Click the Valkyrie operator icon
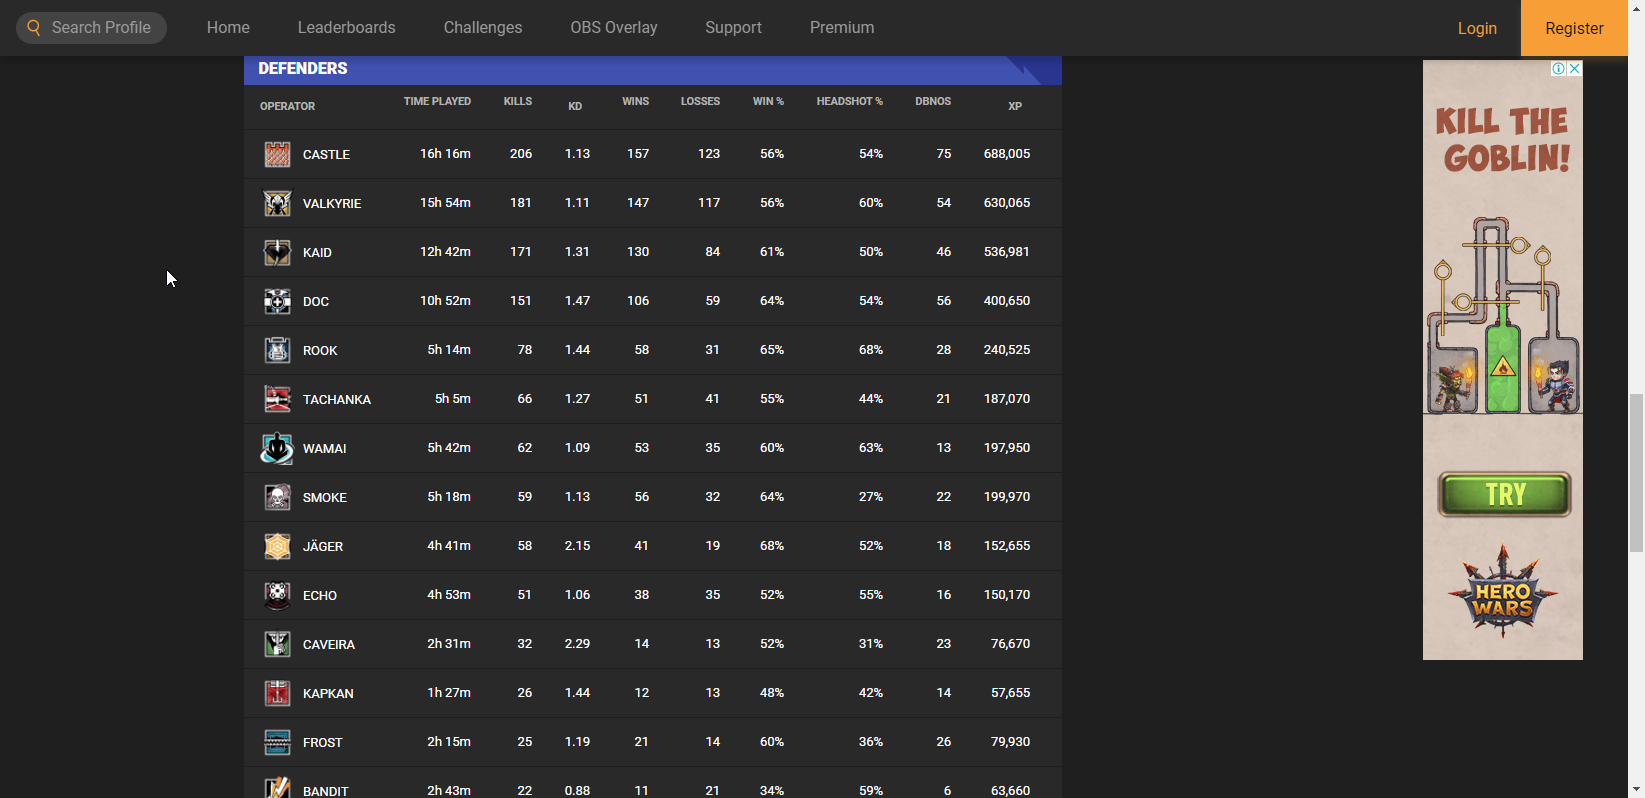 coord(277,203)
